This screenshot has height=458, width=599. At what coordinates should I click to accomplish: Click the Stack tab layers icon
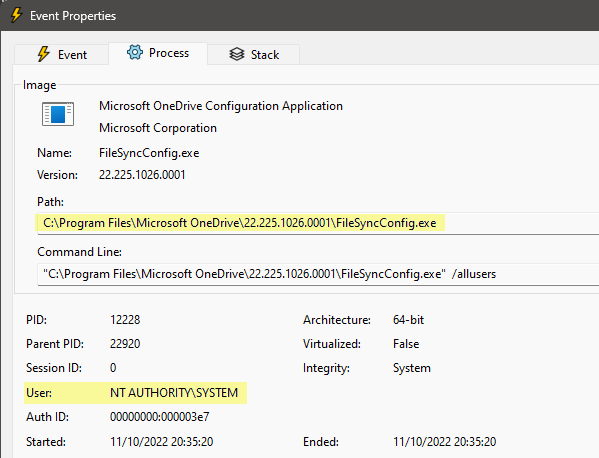(x=236, y=54)
